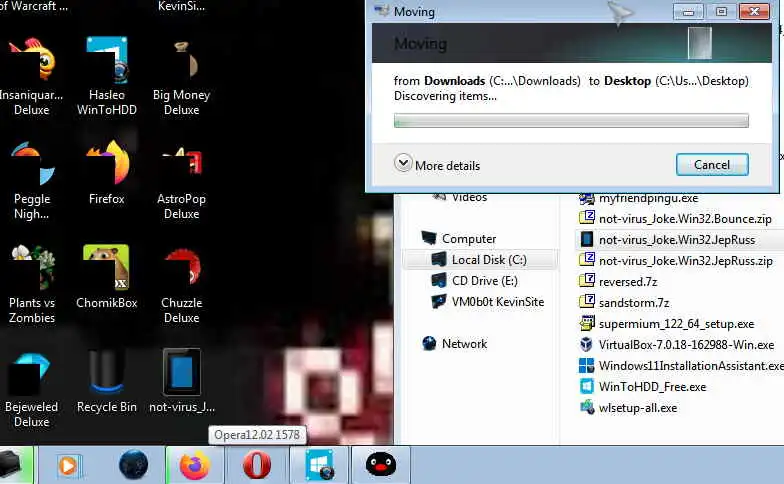Viewport: 784px width, 484px height.
Task: Select not-virus_Joke.Win32.JepRuss.zip archive
Action: point(676,260)
